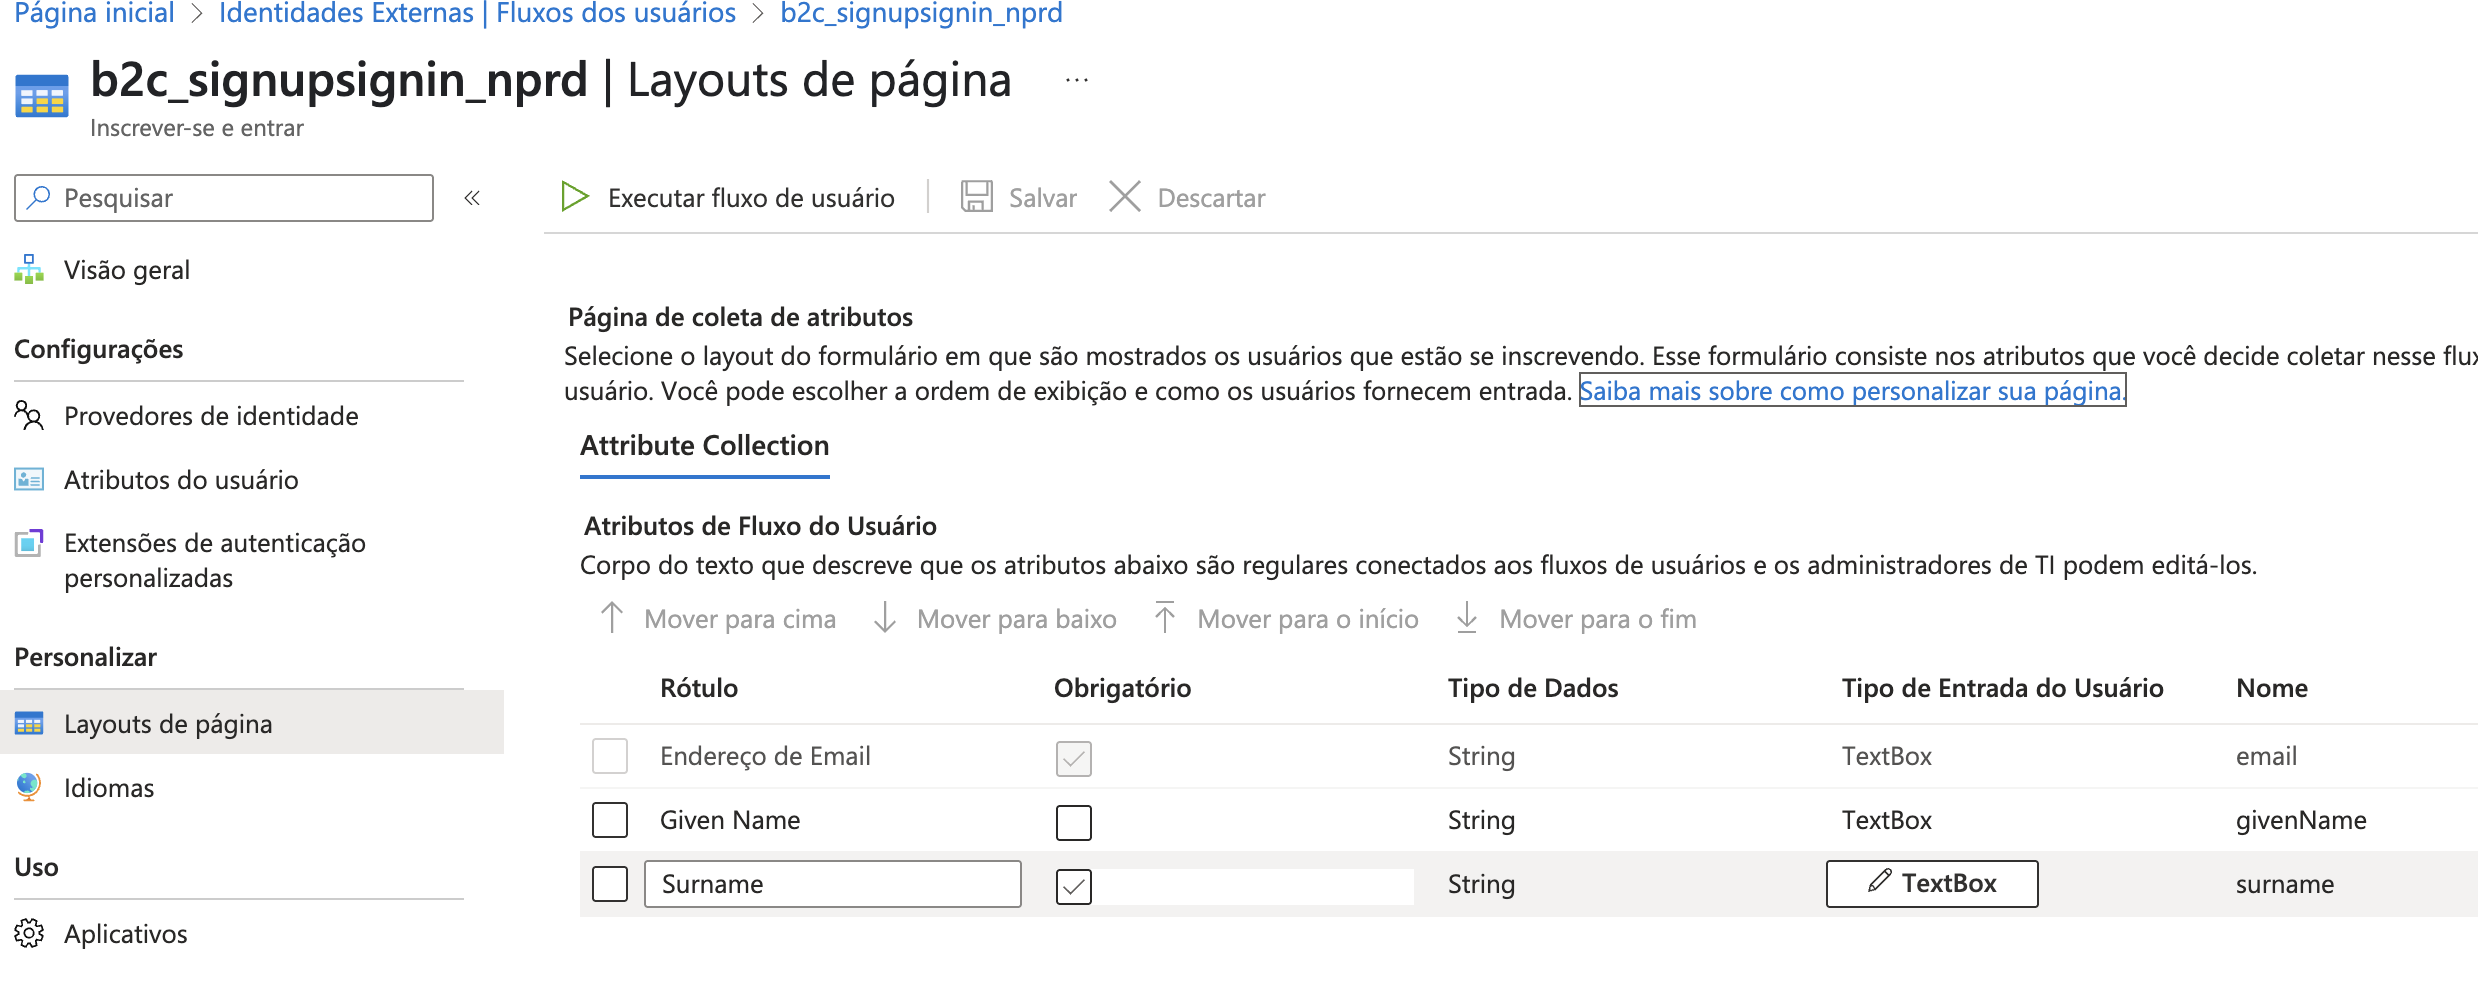Click the Tipo de Dados column header
2478x1002 pixels.
1533,688
